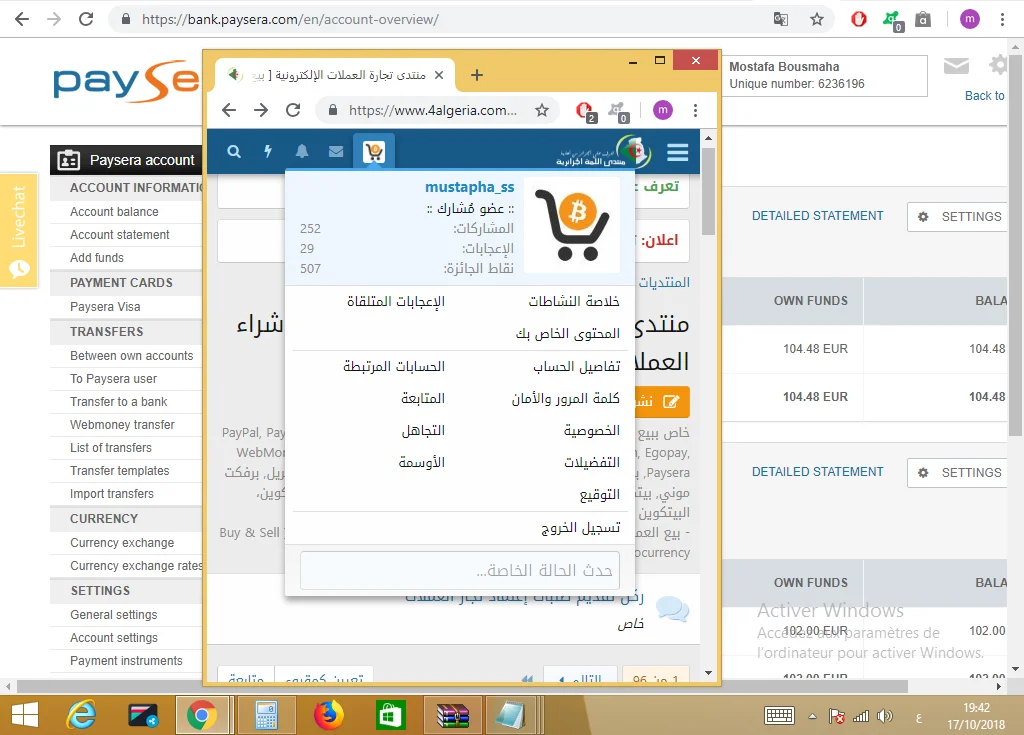Click the forum search magnifier icon
This screenshot has width=1024, height=735.
click(x=234, y=152)
